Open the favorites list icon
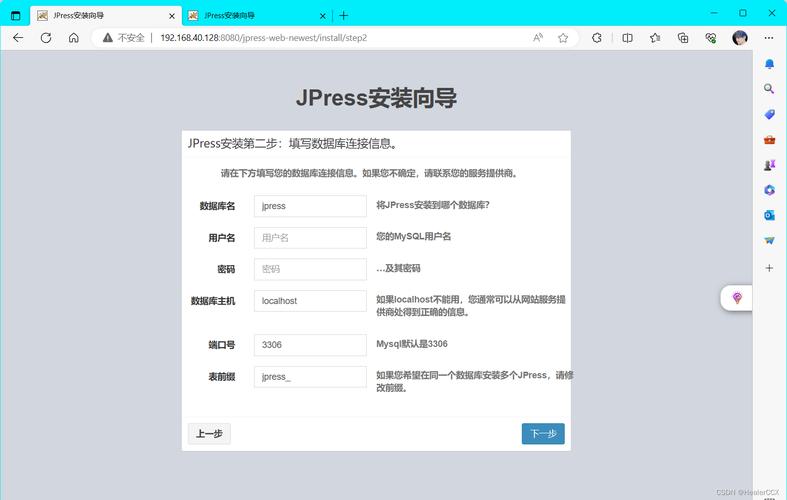The height and width of the screenshot is (500, 787). pyautogui.click(x=655, y=38)
